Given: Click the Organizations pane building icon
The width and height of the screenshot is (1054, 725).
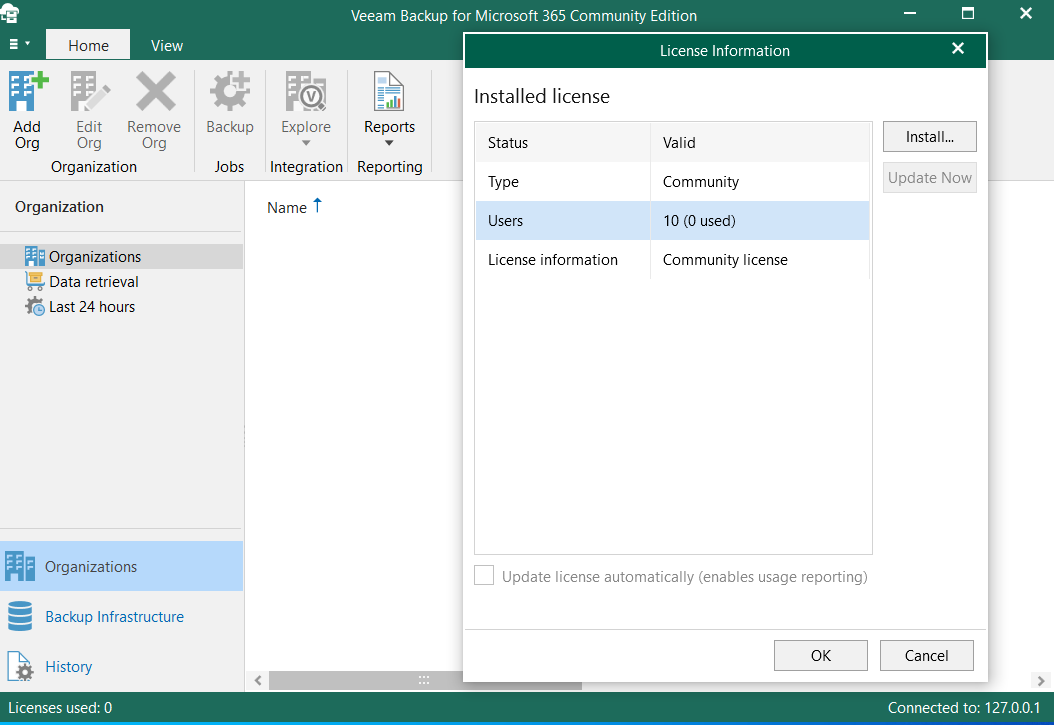Looking at the screenshot, I should [x=20, y=566].
